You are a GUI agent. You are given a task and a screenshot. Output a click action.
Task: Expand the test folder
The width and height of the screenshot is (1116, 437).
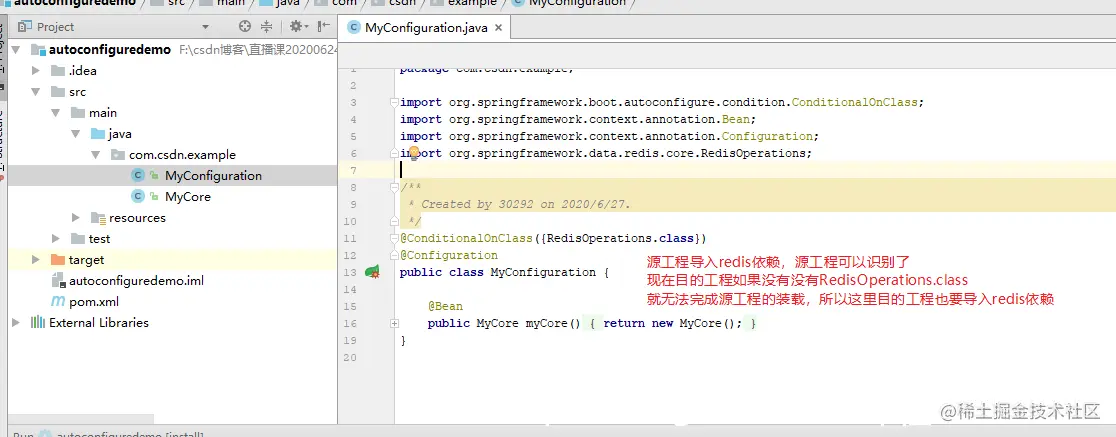click(x=56, y=238)
